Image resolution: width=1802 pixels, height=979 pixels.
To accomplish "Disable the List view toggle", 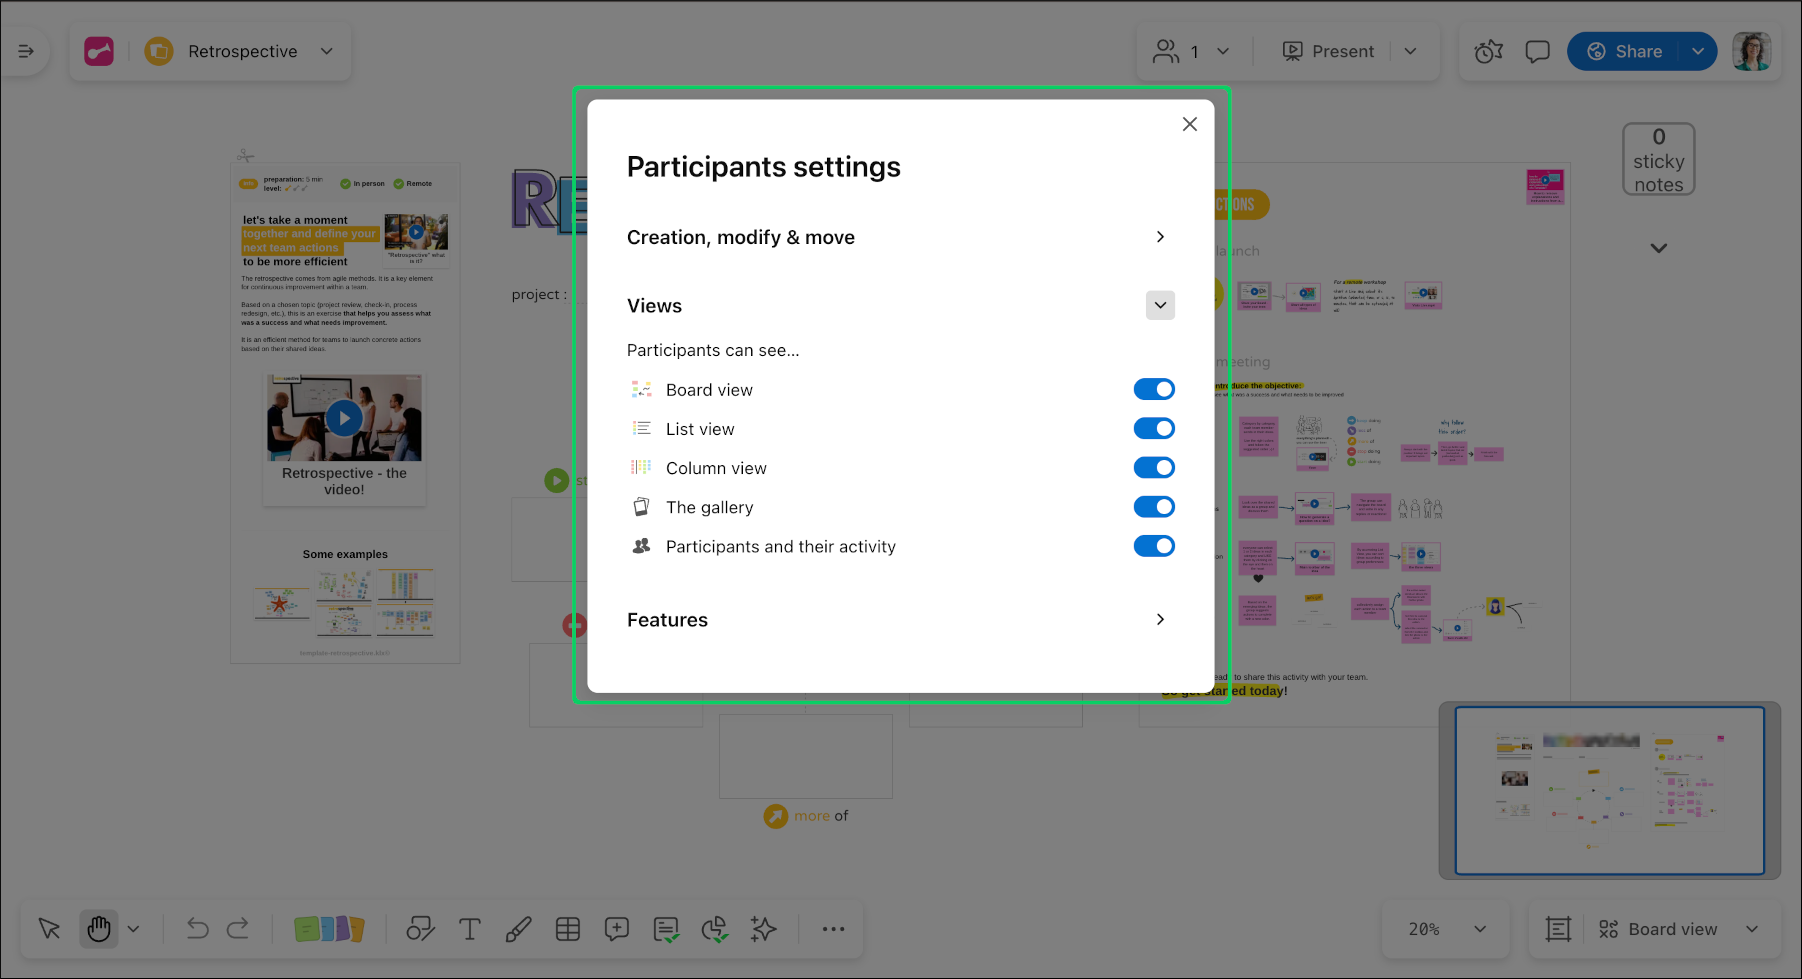I will (x=1154, y=428).
